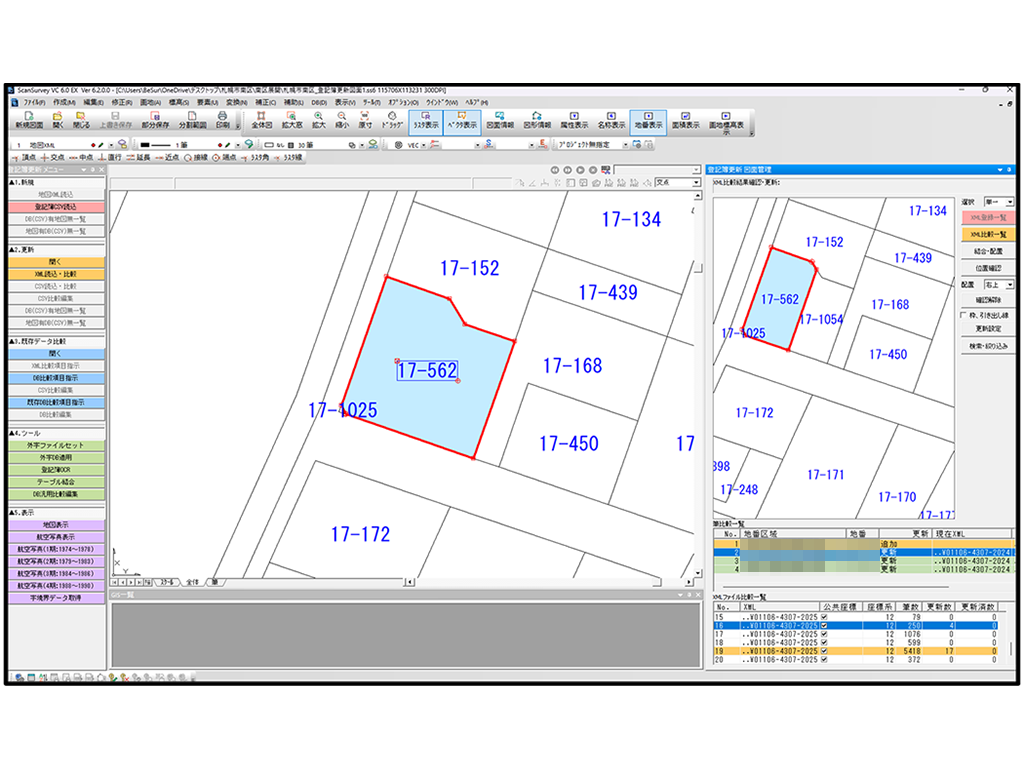Open the 図面情報 (drawing info) tool
Image resolution: width=1024 pixels, height=768 pixels.
click(x=499, y=120)
